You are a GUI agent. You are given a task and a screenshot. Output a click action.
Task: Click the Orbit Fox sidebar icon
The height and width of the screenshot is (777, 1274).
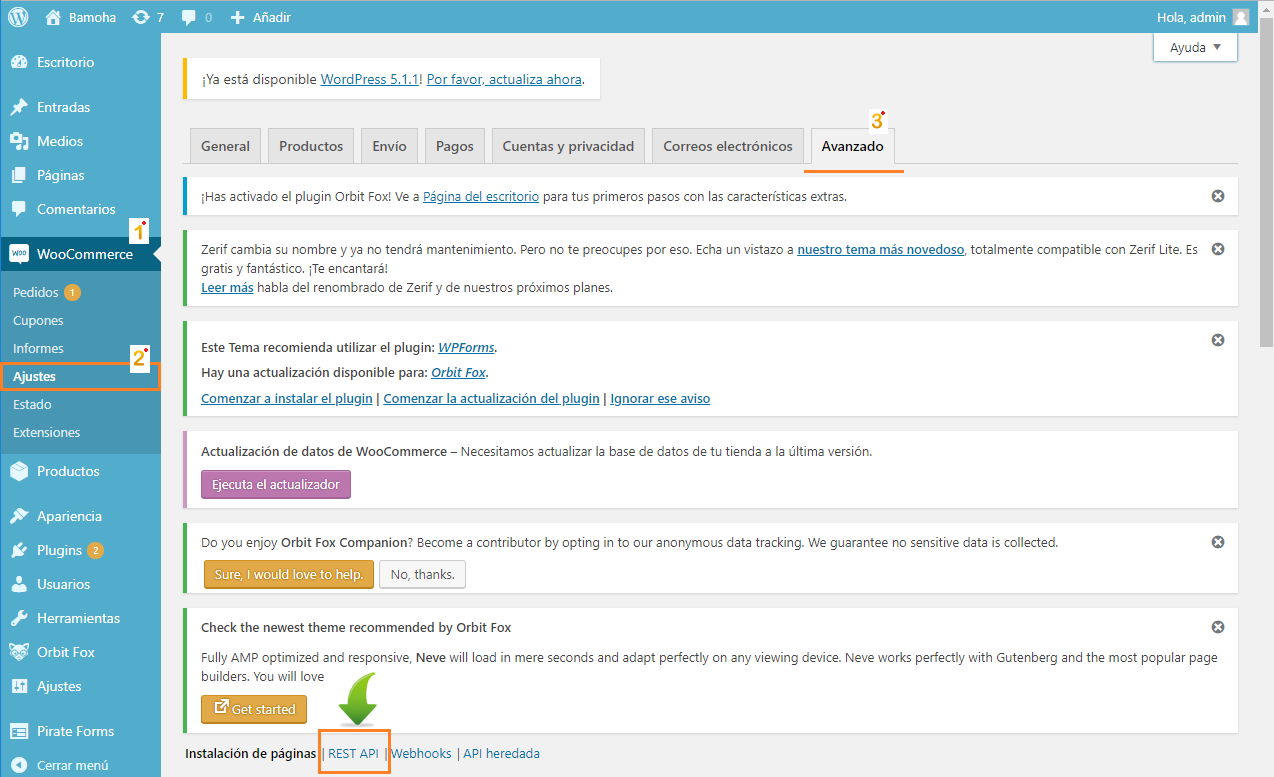click(19, 652)
